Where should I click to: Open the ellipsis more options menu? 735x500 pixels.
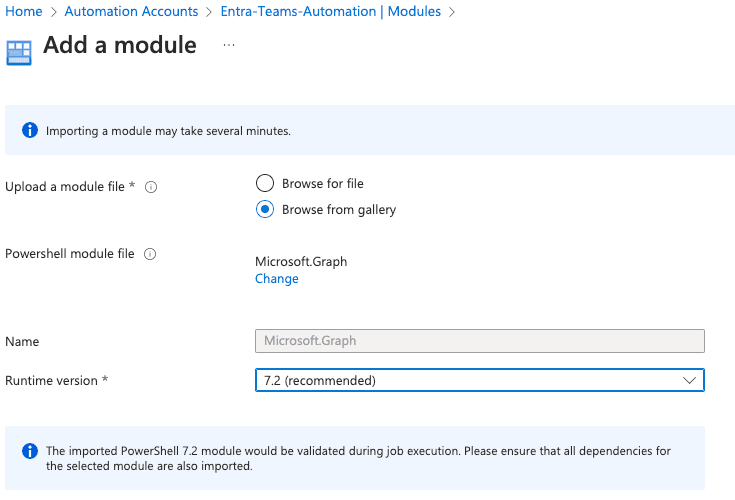(229, 45)
